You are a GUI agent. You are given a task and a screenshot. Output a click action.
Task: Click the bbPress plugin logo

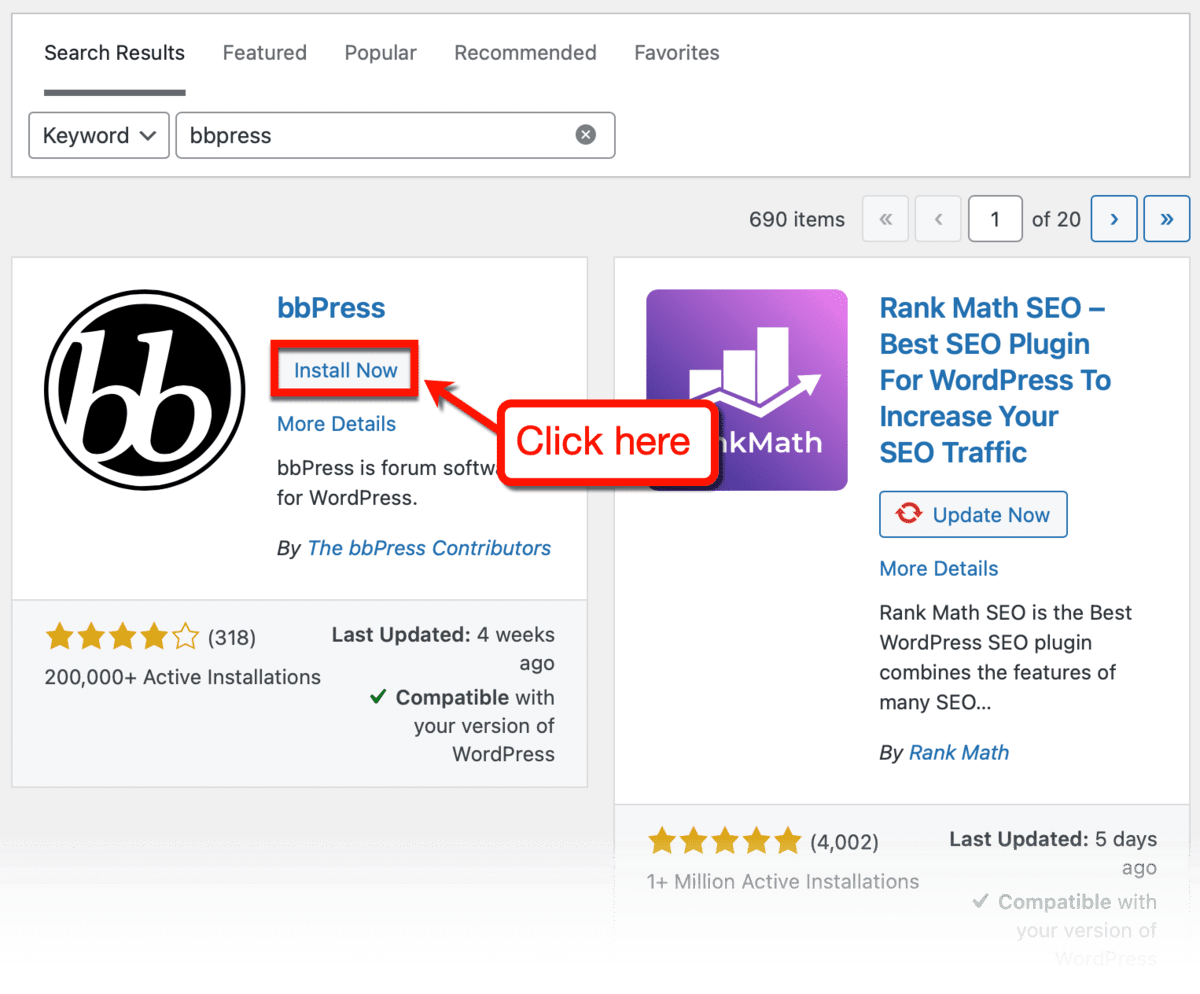point(144,390)
